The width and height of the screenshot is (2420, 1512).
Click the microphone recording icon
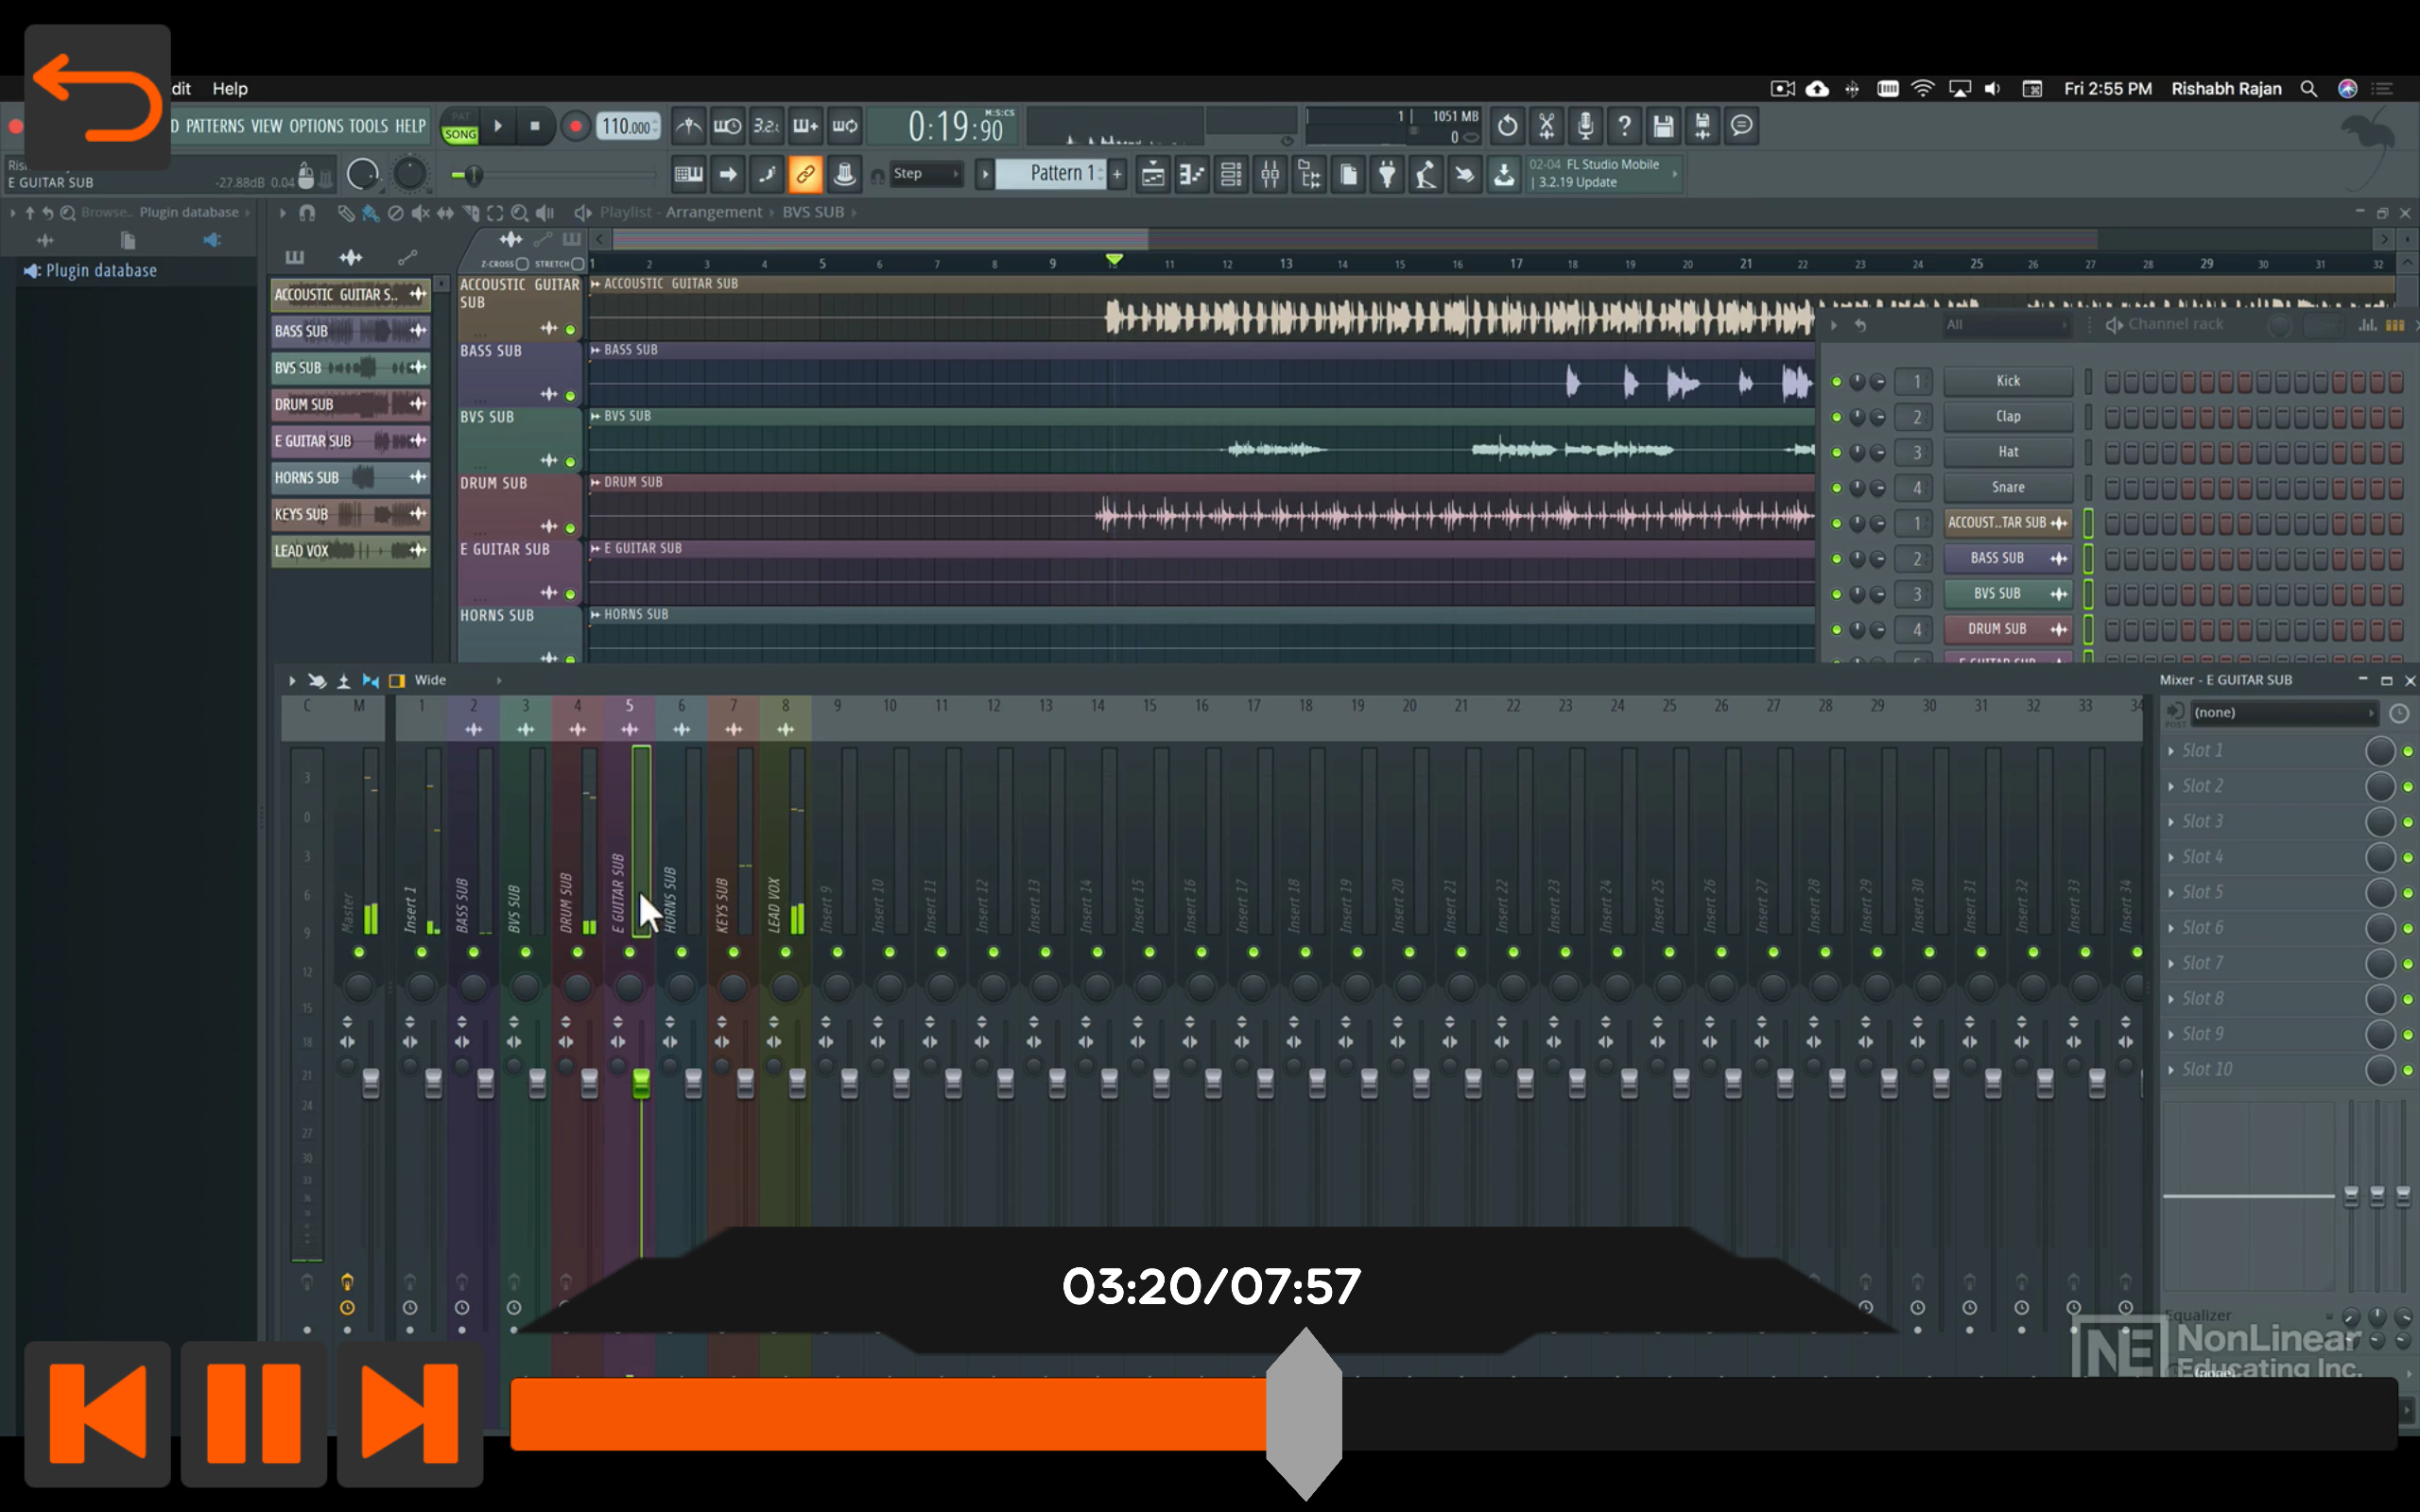[1585, 126]
